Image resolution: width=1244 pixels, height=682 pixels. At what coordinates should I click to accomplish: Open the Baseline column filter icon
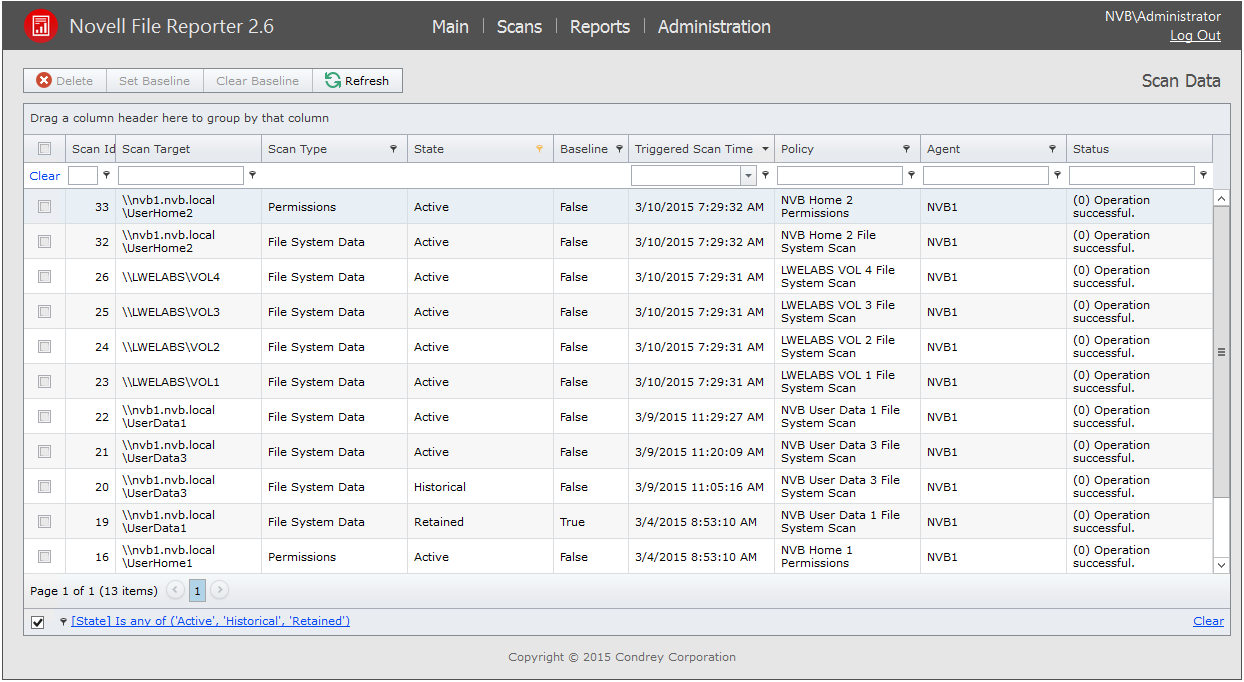point(619,149)
